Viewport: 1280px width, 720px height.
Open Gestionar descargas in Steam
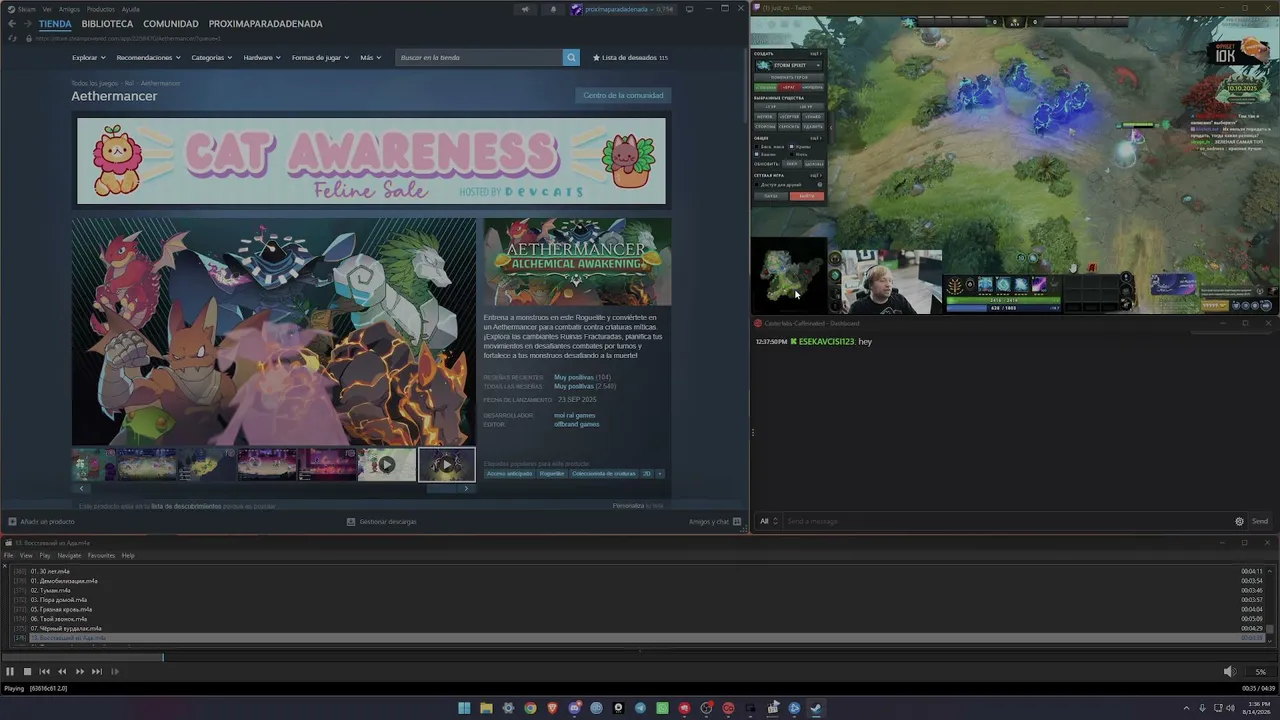coord(381,521)
